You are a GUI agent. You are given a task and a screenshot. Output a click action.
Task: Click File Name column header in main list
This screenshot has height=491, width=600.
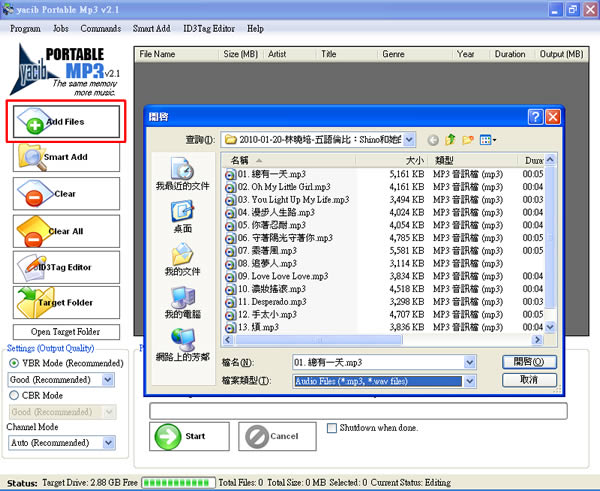[176, 54]
